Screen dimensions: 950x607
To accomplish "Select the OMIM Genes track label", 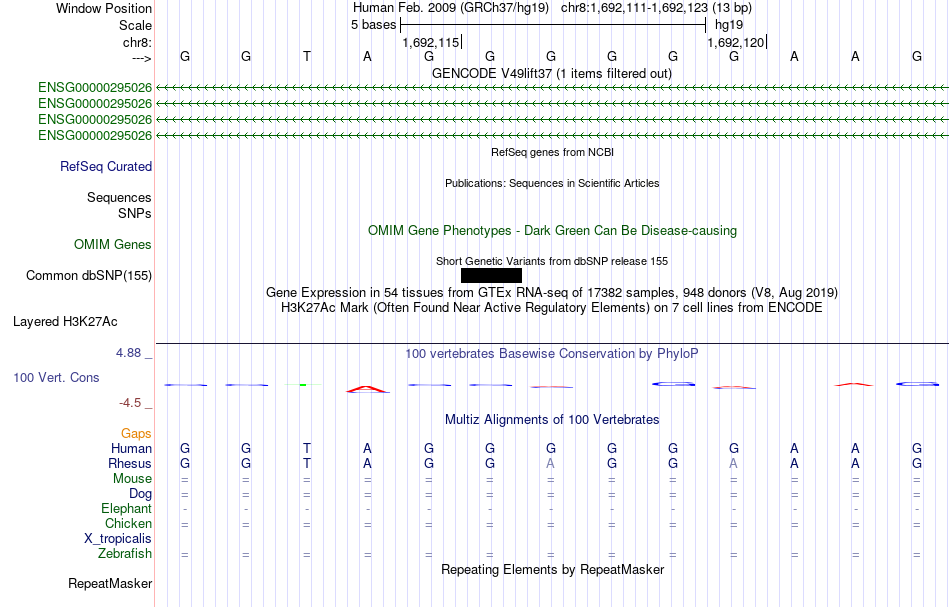I will [113, 245].
